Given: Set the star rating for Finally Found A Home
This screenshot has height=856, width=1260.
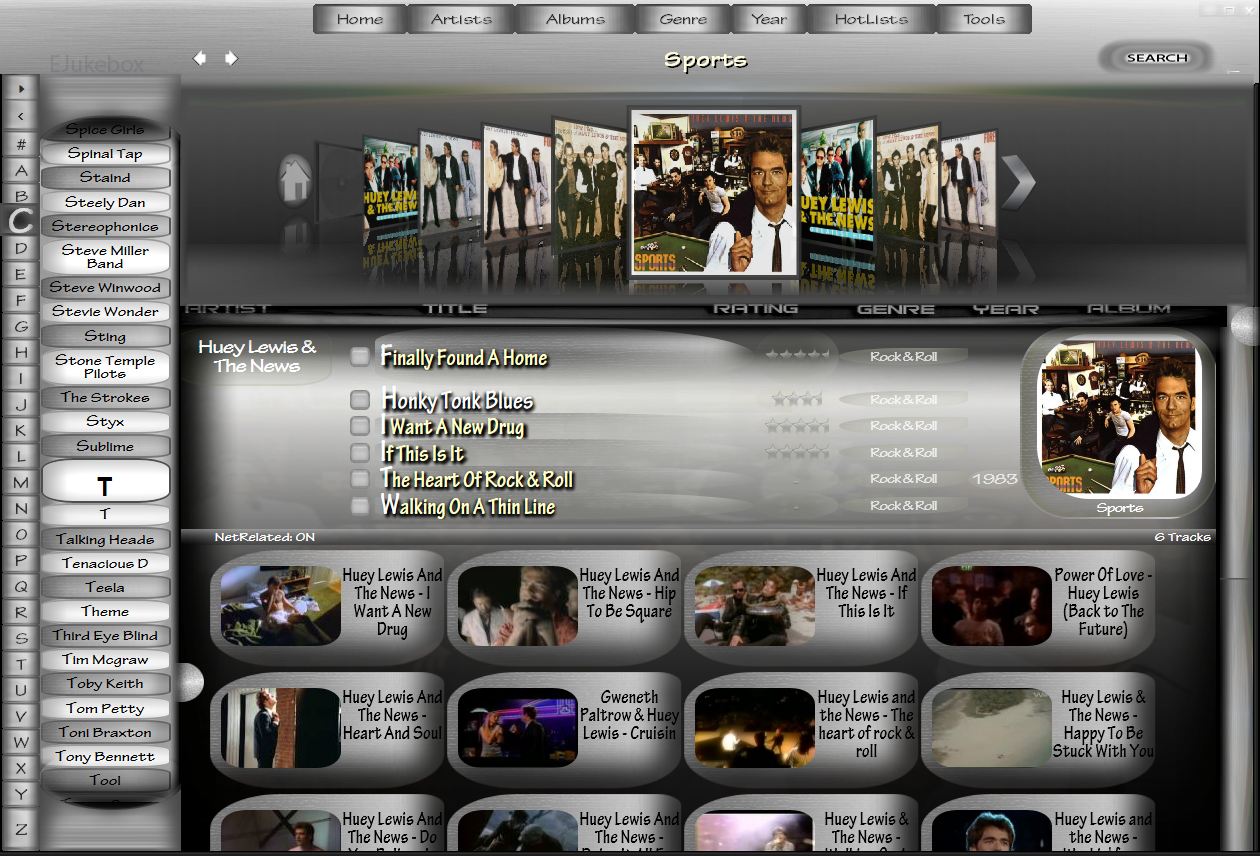Looking at the screenshot, I should click(x=797, y=355).
